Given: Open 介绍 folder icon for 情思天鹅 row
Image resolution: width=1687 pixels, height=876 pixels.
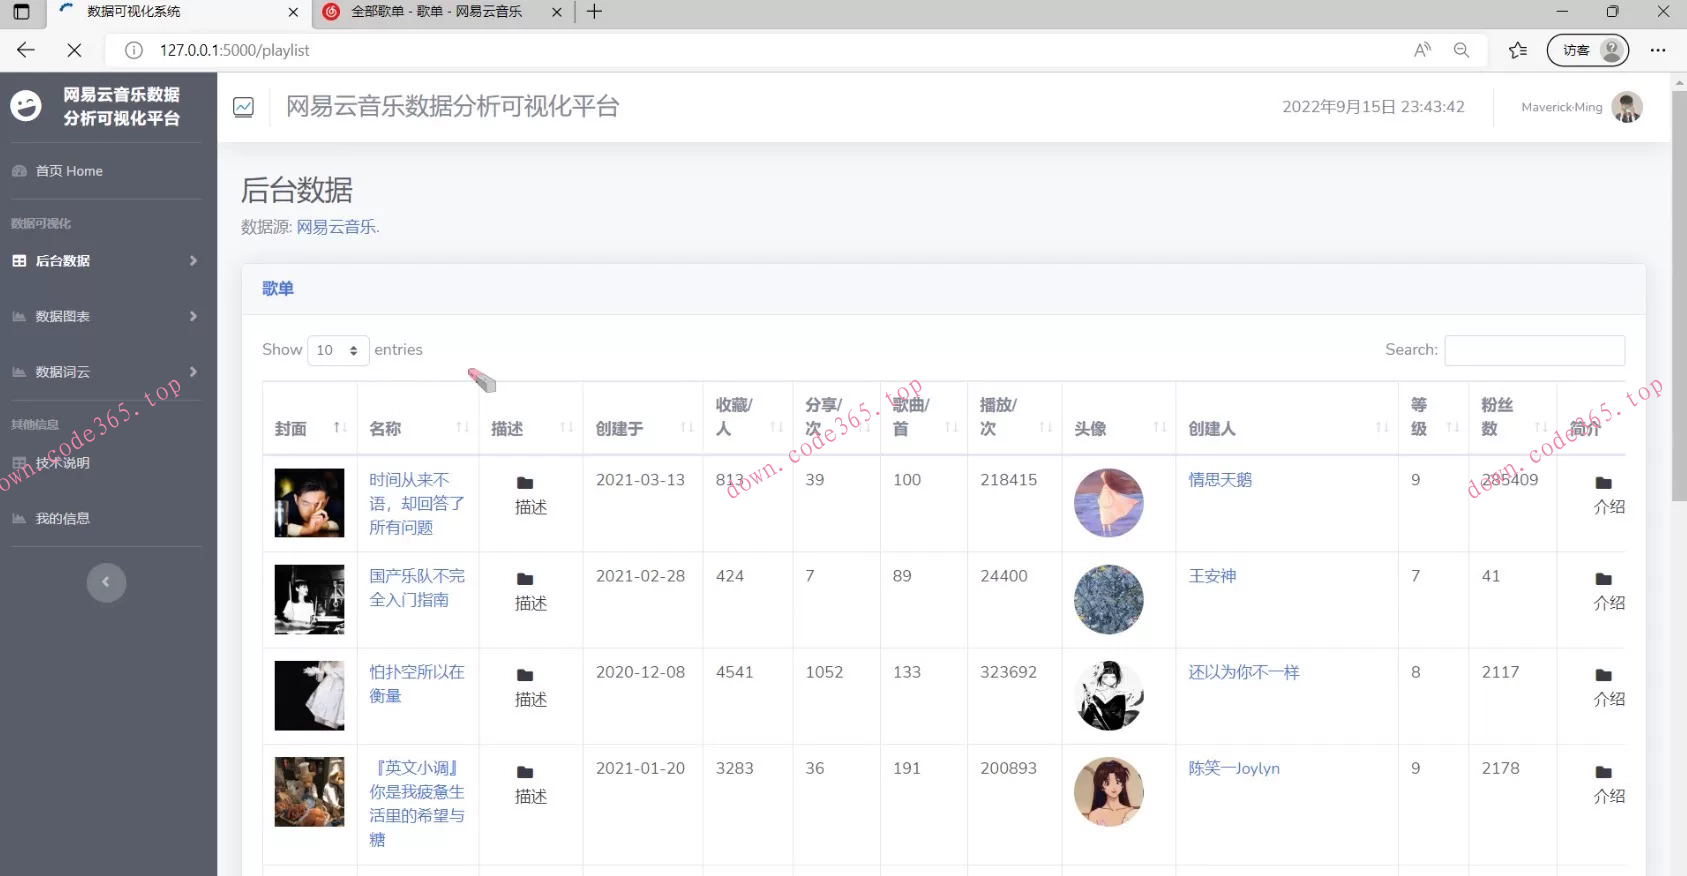Looking at the screenshot, I should 1604,483.
